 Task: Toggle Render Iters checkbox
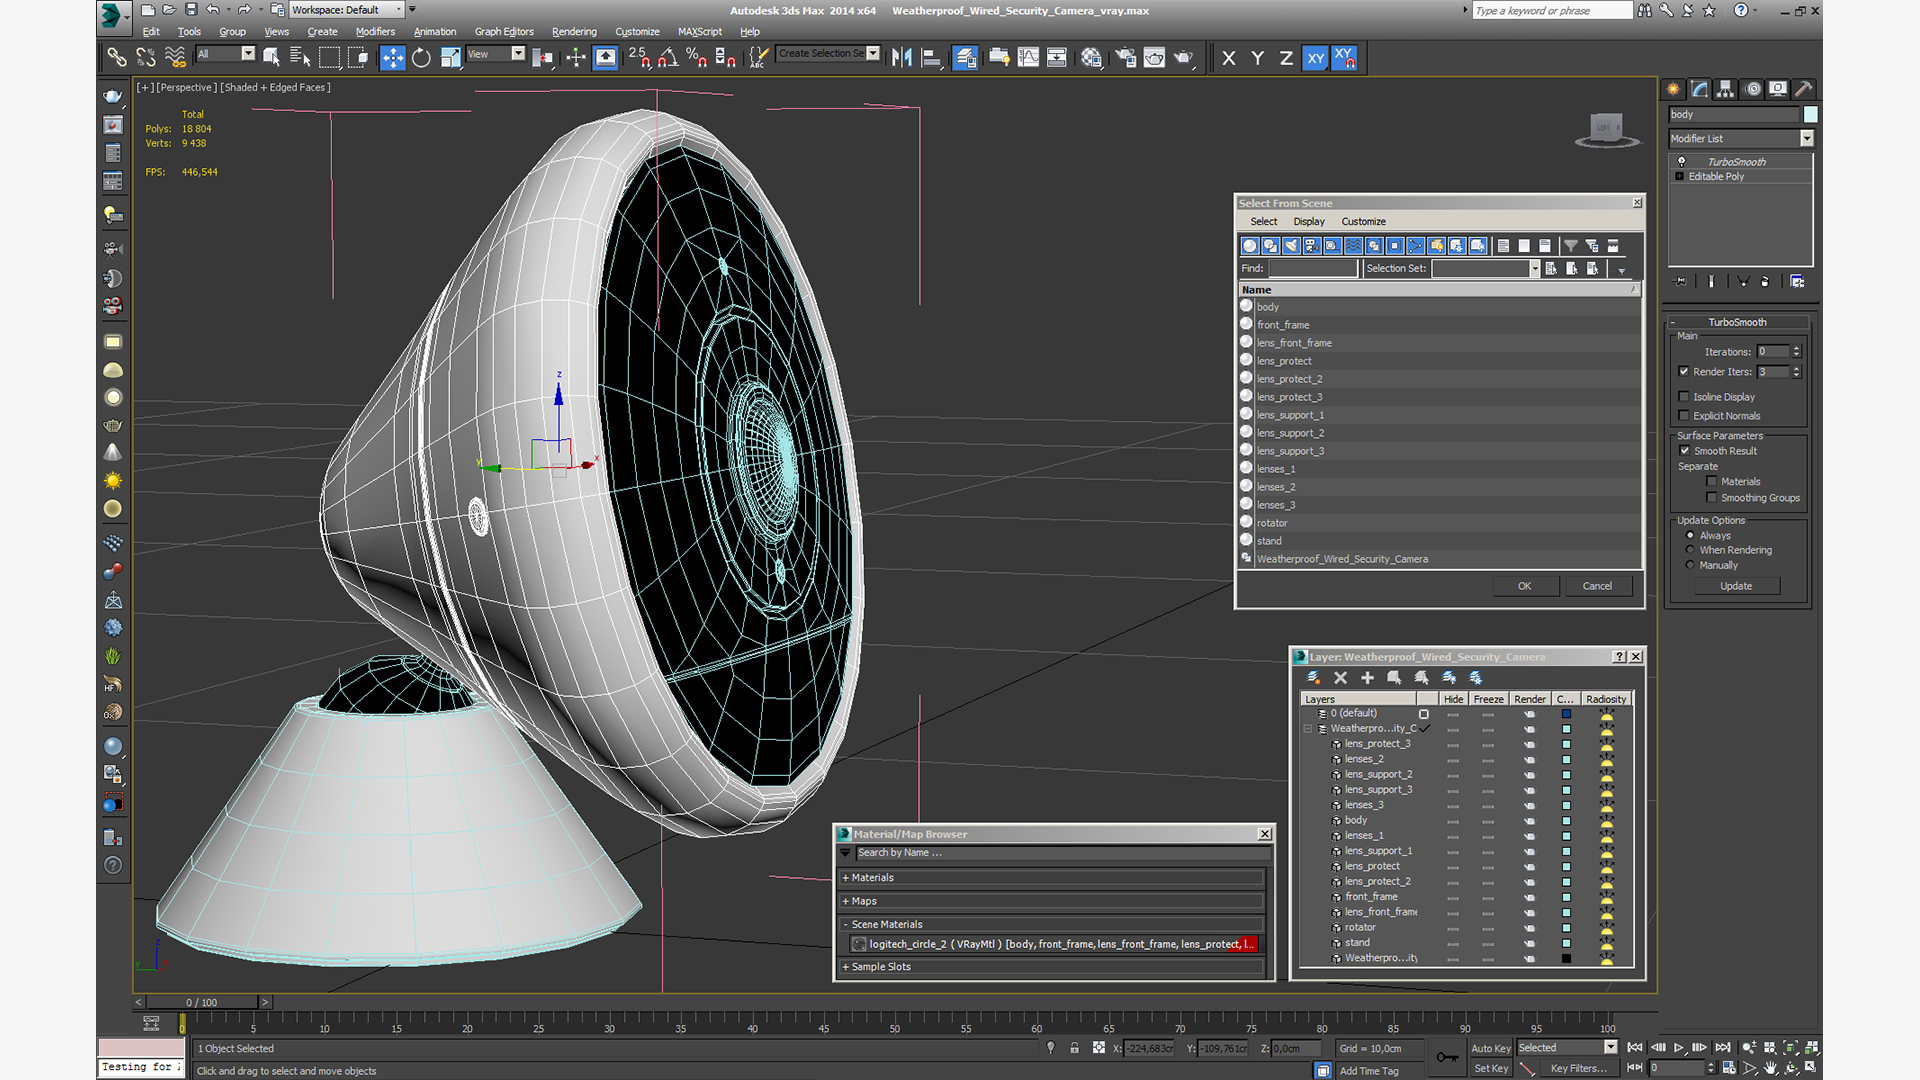pos(1684,372)
